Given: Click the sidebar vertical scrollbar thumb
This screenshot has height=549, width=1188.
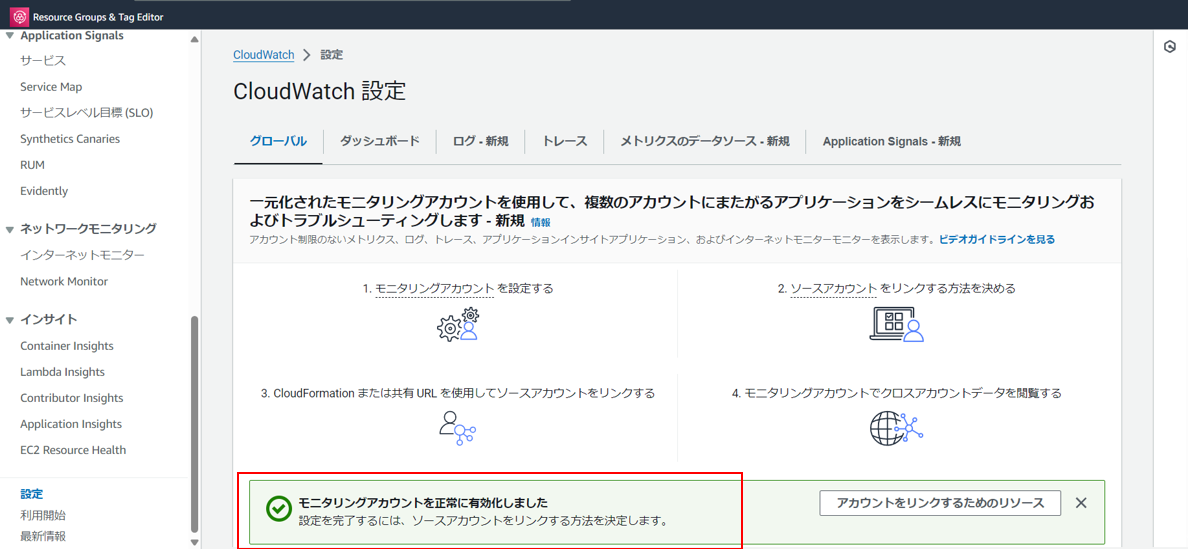Looking at the screenshot, I should [x=195, y=424].
